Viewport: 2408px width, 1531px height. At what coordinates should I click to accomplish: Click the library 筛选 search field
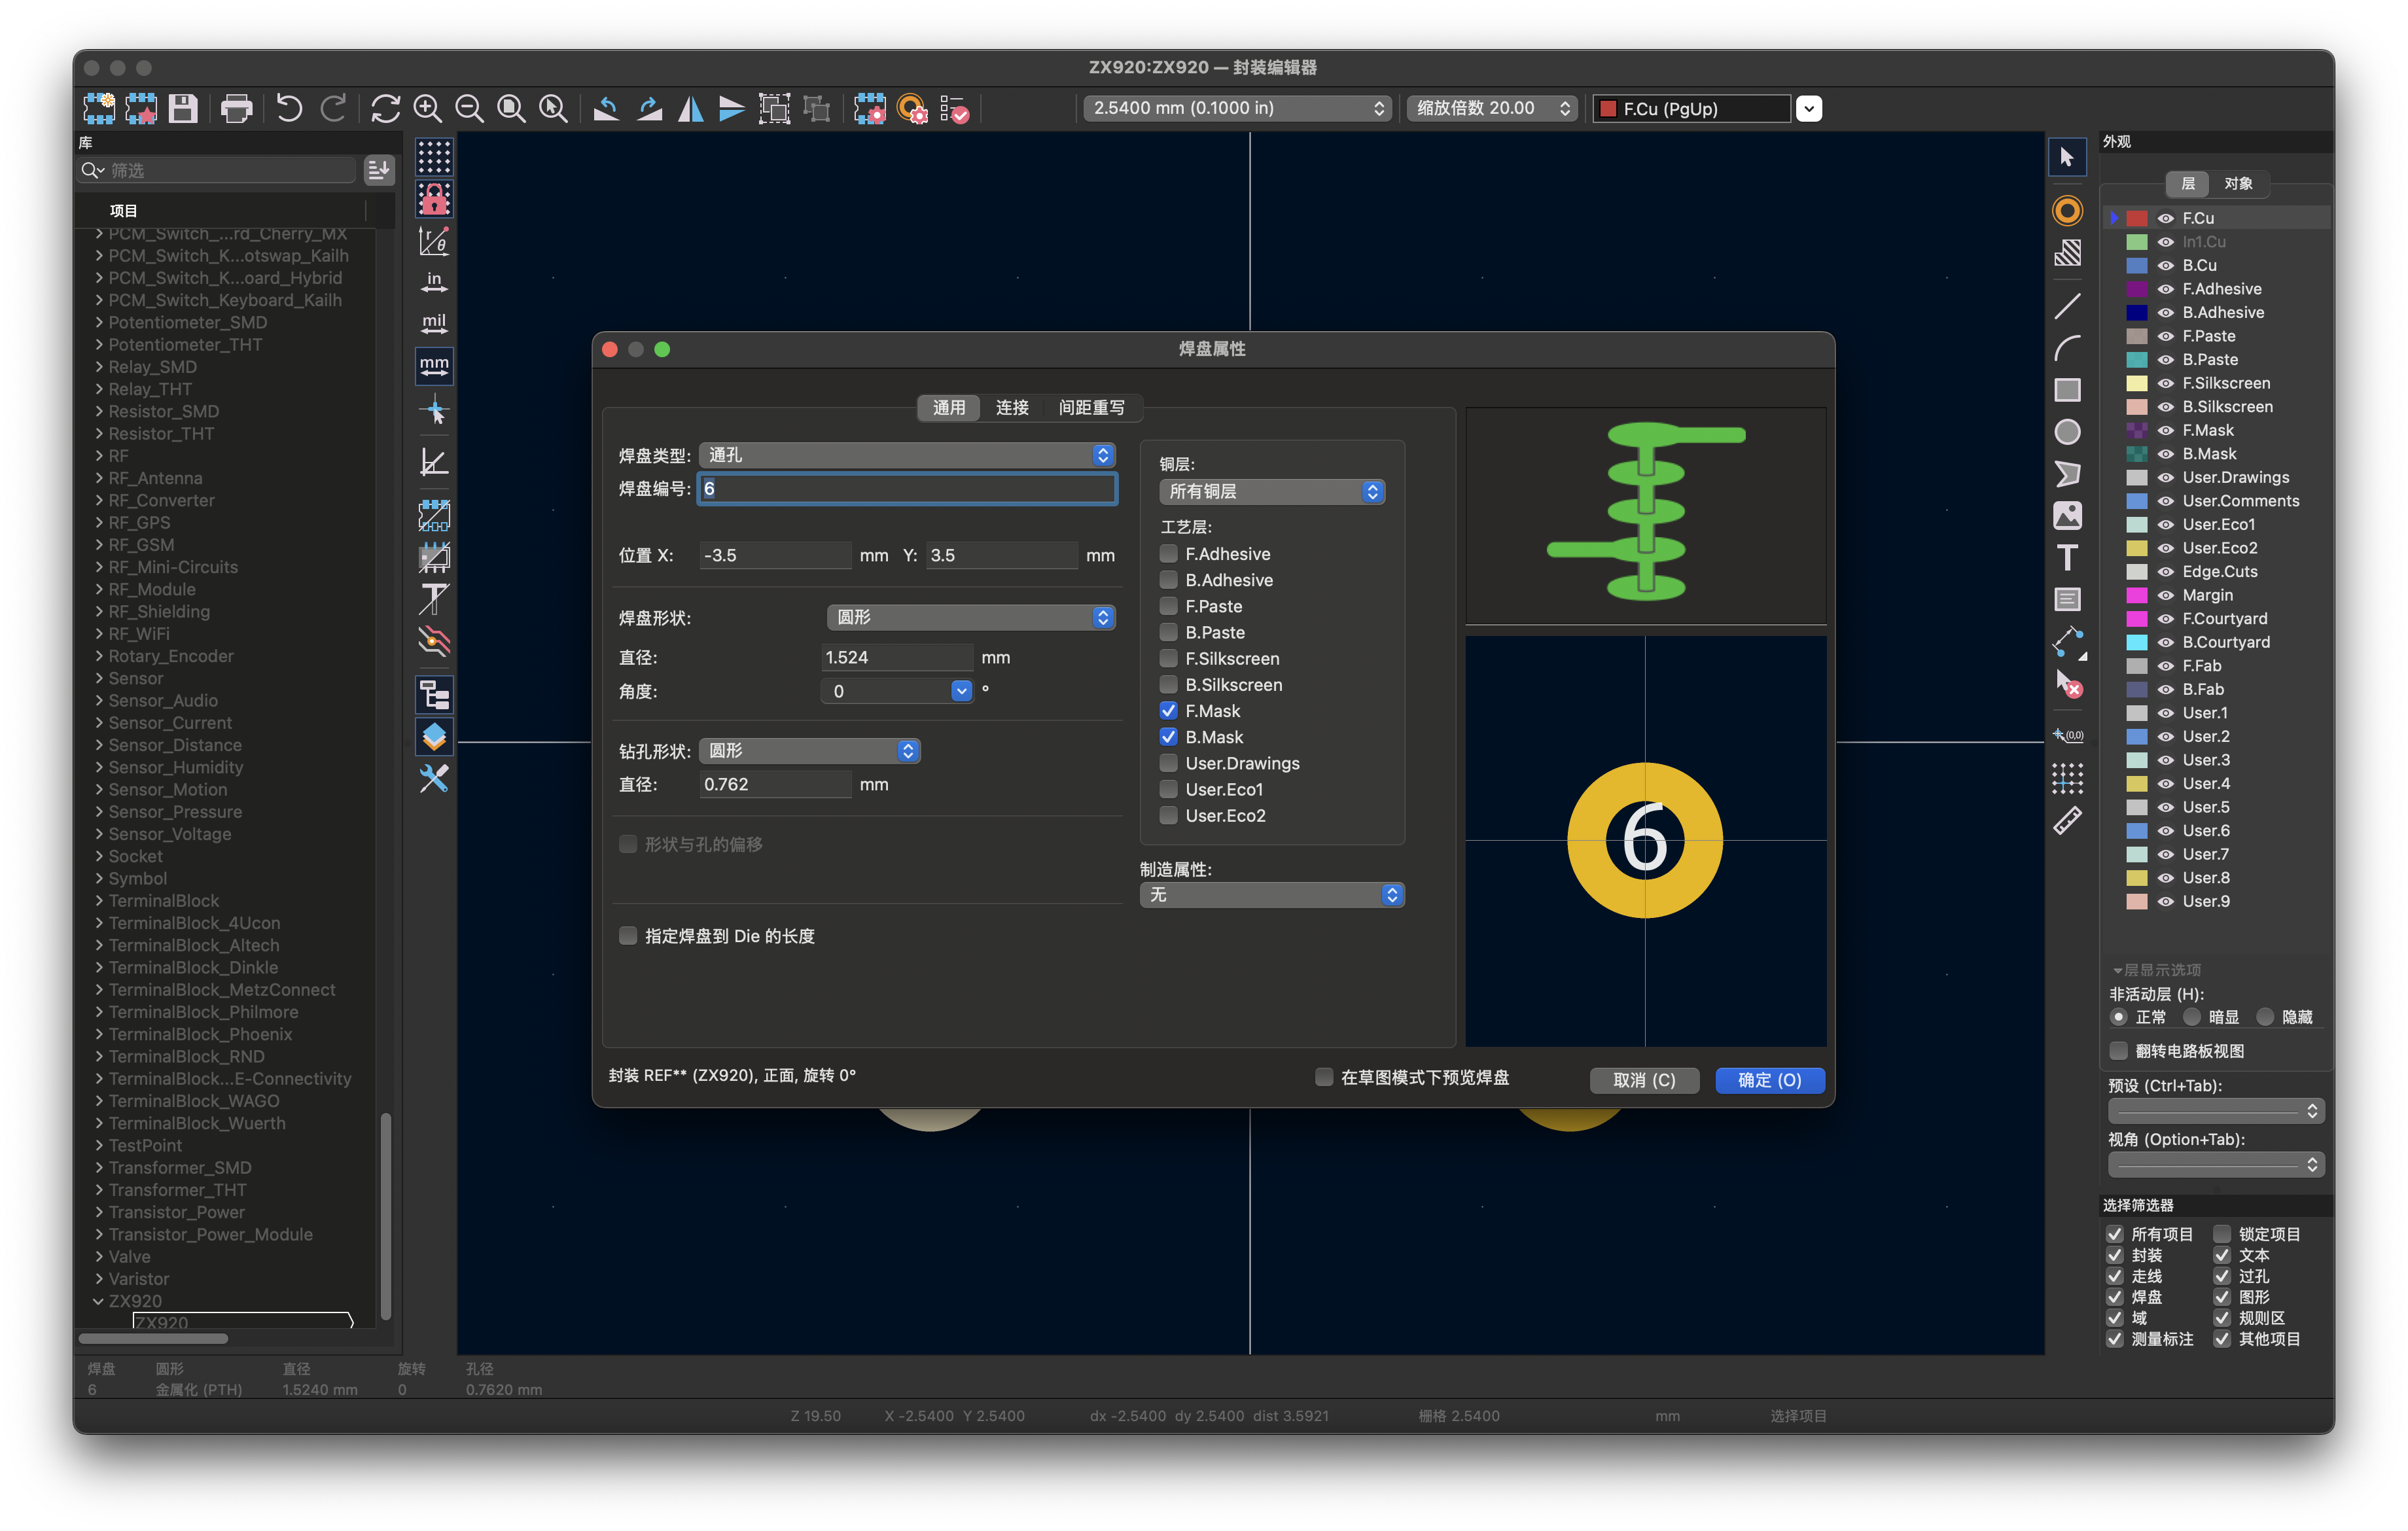218,170
